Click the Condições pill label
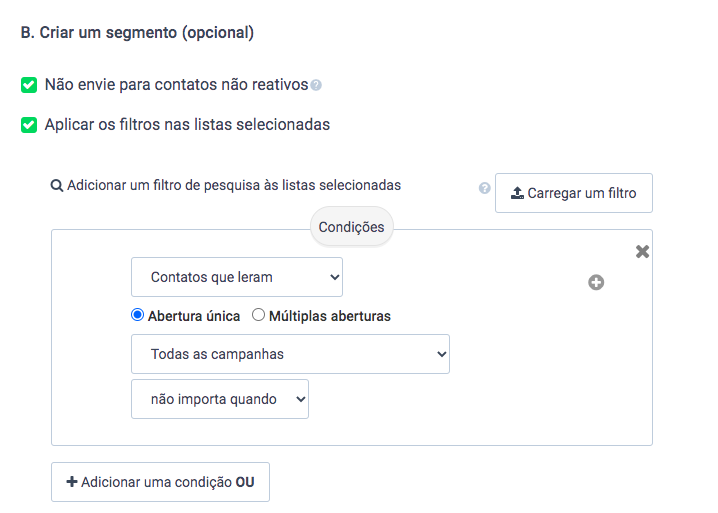The width and height of the screenshot is (718, 513). 352,227
